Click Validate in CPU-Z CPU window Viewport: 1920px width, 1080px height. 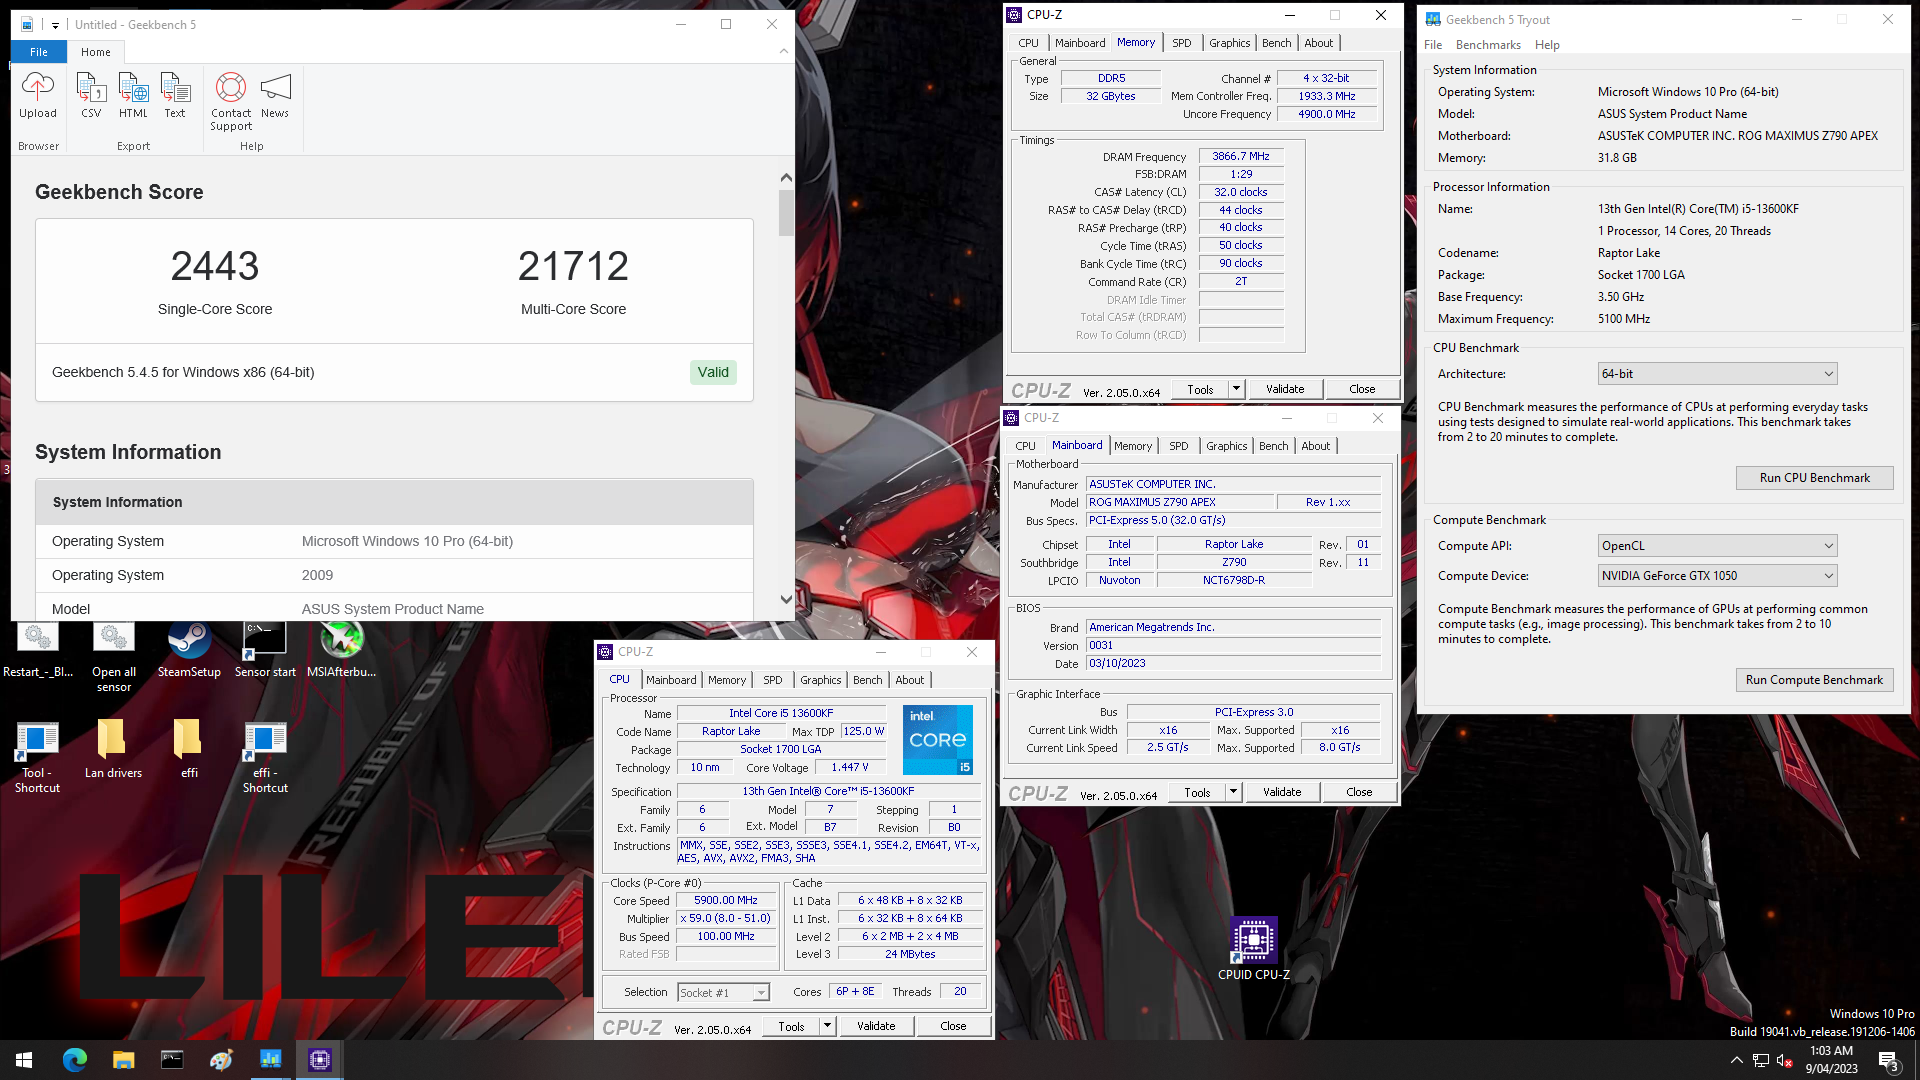coord(876,1026)
